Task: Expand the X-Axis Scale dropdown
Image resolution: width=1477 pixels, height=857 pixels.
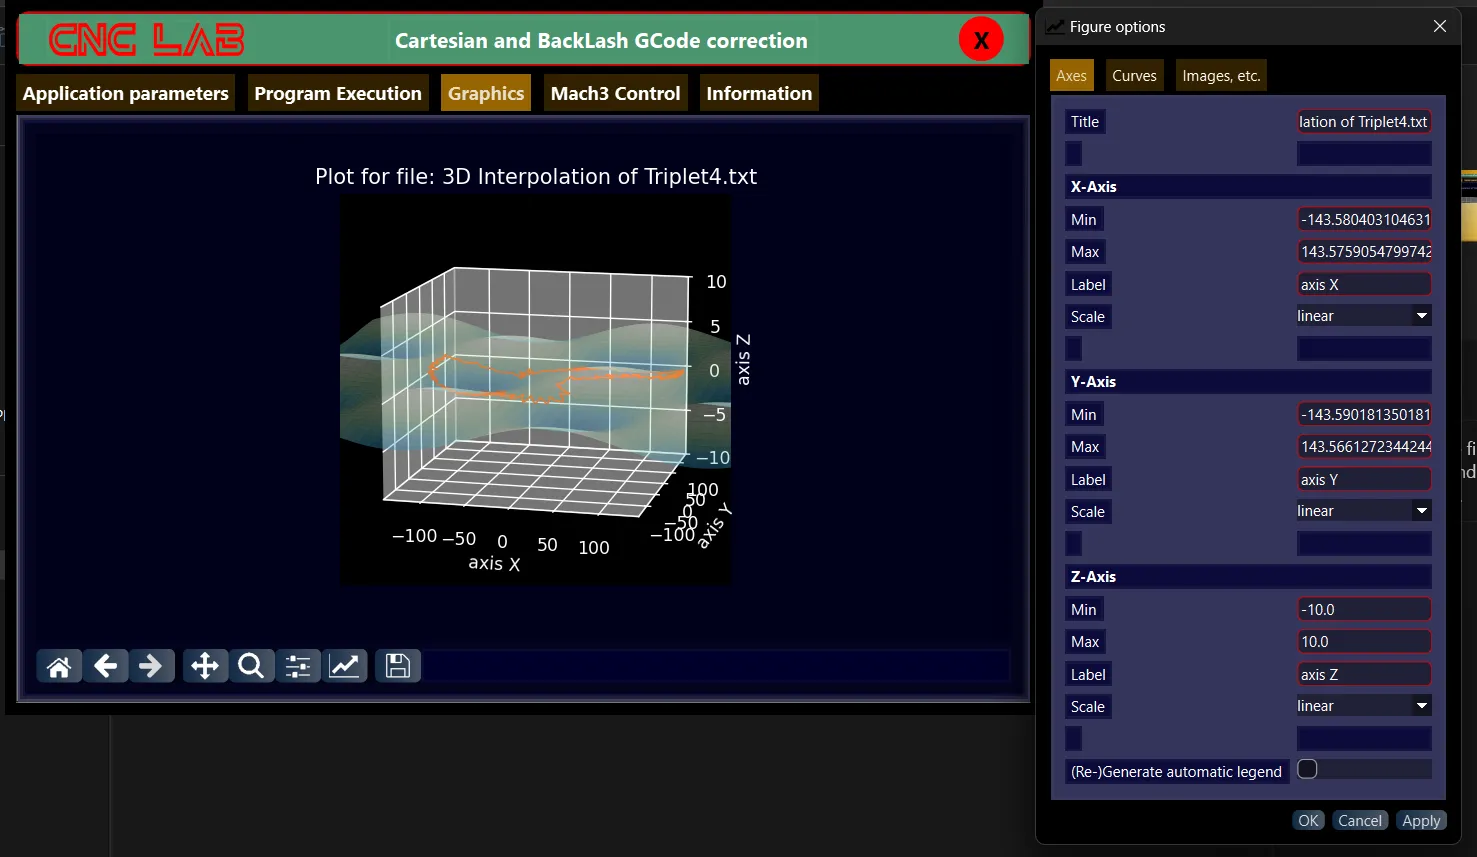Action: tap(1363, 316)
